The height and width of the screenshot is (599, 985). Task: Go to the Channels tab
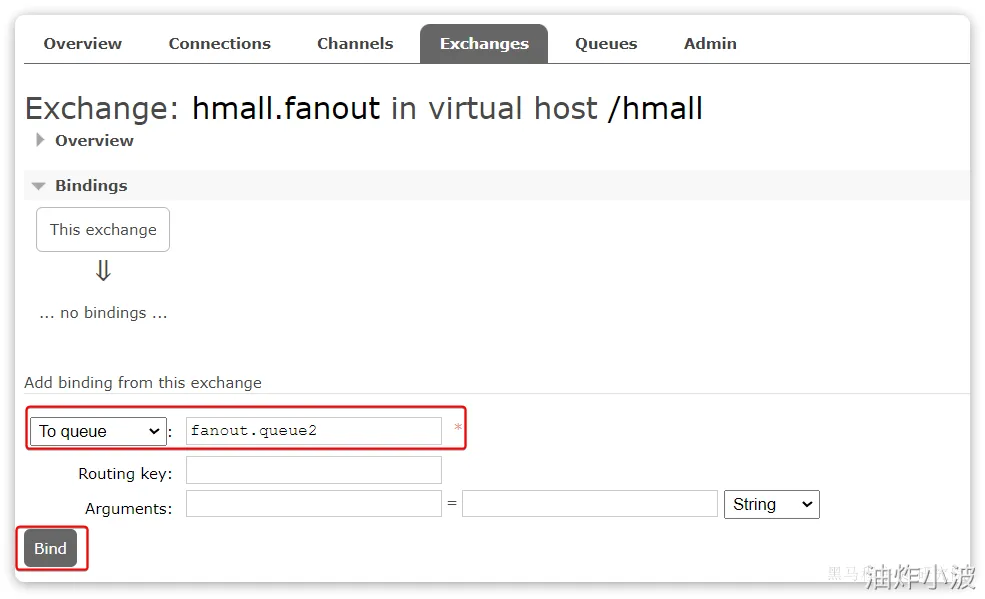[355, 44]
